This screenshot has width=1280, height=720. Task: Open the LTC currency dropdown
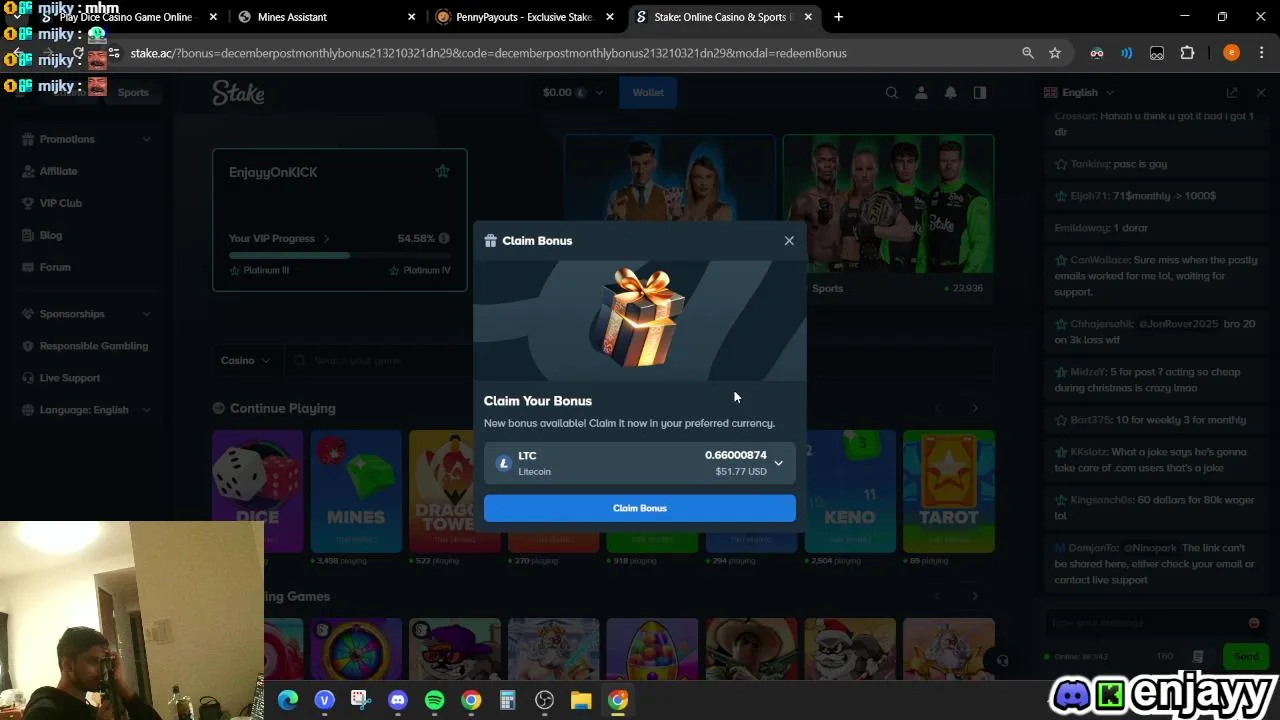click(x=640, y=463)
